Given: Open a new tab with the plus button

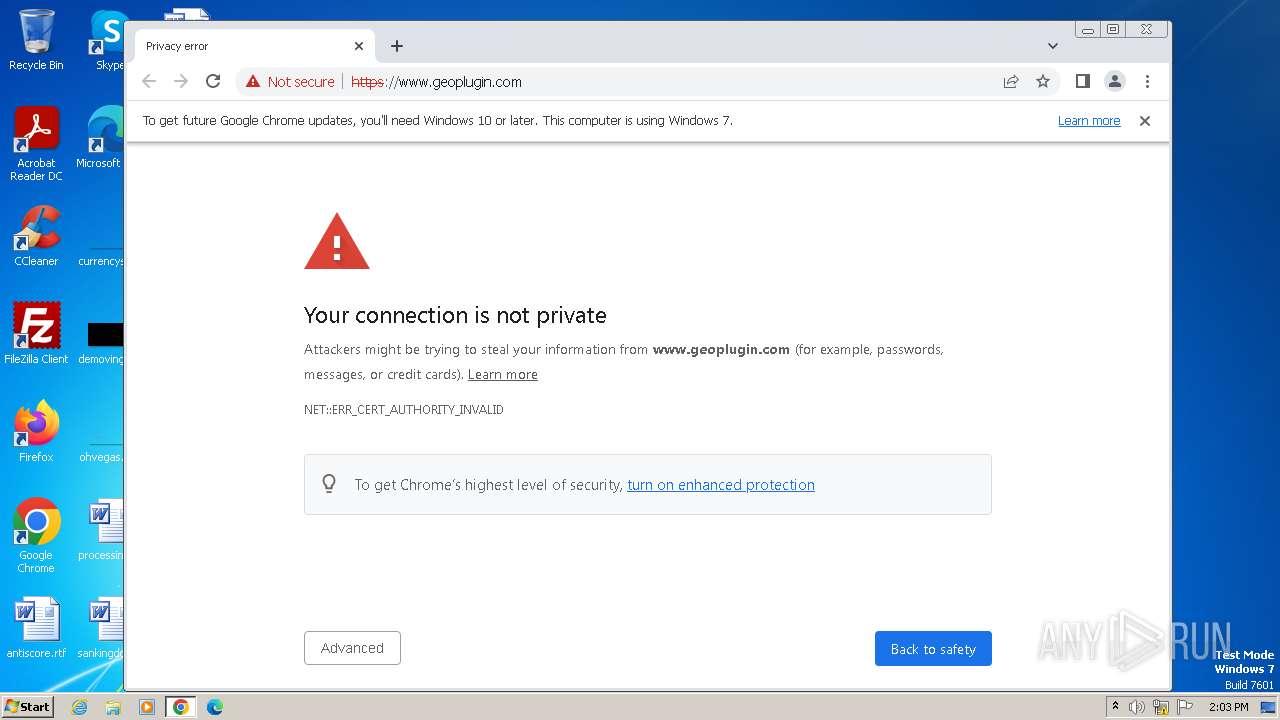Looking at the screenshot, I should pos(397,46).
